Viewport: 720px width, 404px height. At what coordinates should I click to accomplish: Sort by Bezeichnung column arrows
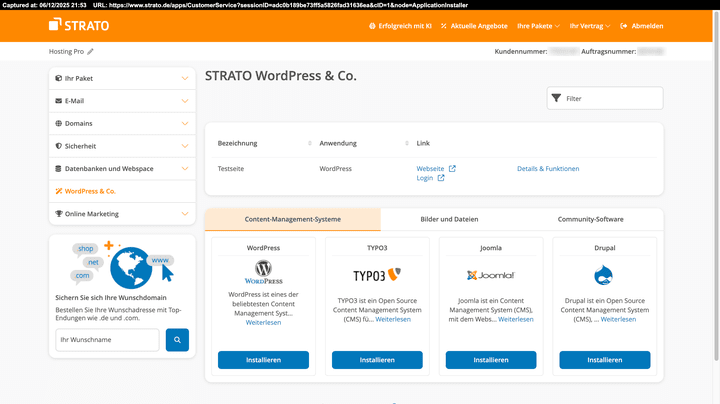pyautogui.click(x=309, y=143)
